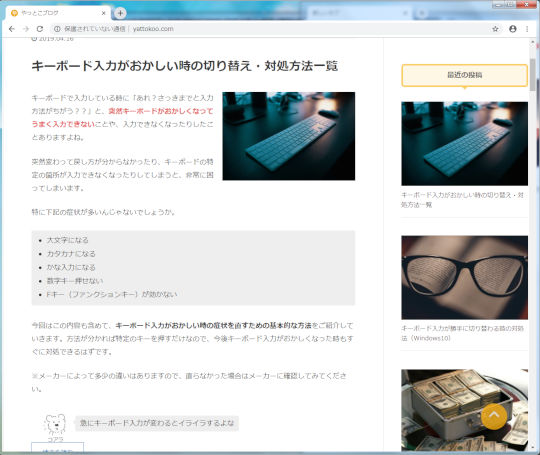This screenshot has height=455, width=540.
Task: Click the 最近の投稿 sidebar heading
Action: tap(464, 75)
